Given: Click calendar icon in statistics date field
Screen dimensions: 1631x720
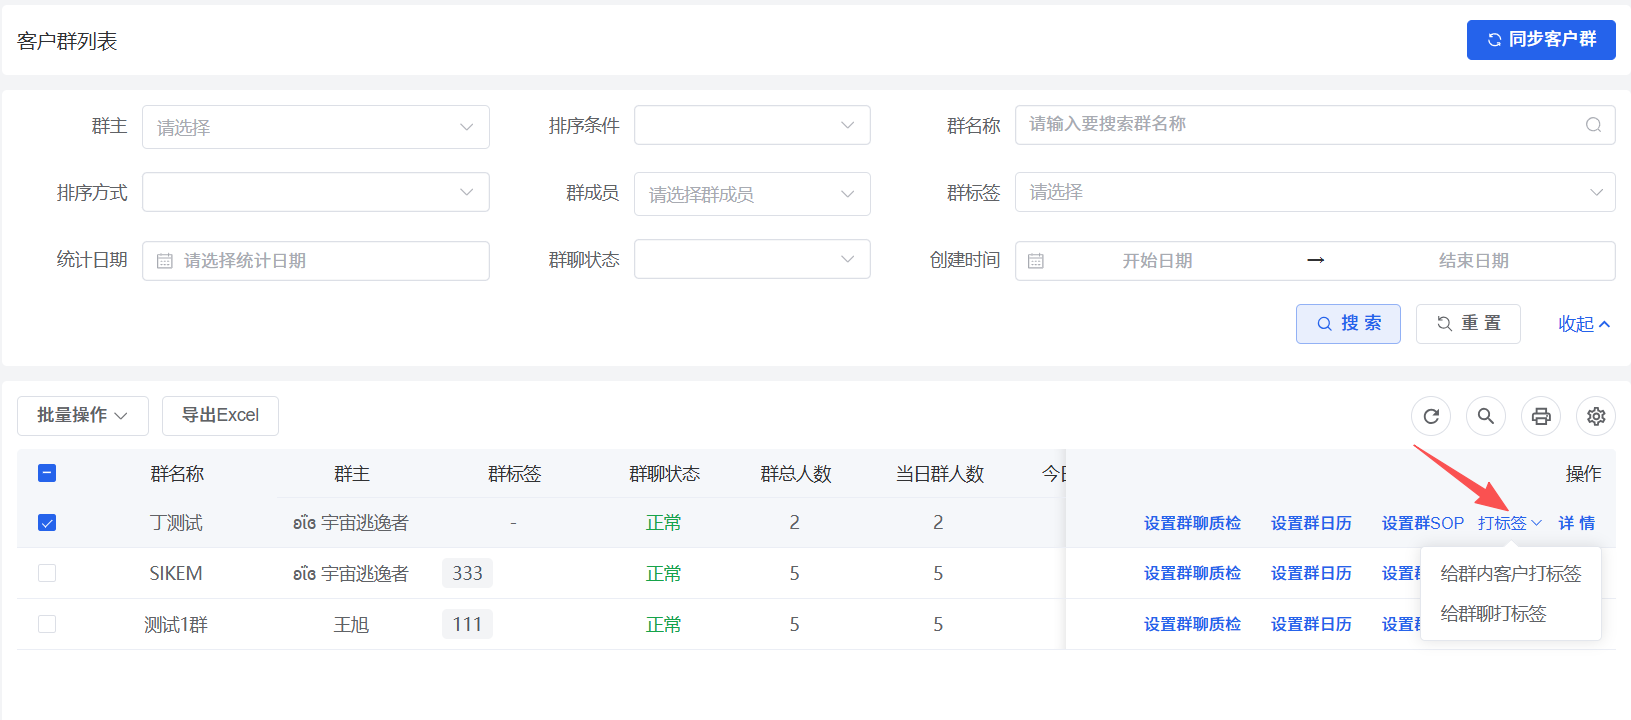Looking at the screenshot, I should [x=165, y=261].
